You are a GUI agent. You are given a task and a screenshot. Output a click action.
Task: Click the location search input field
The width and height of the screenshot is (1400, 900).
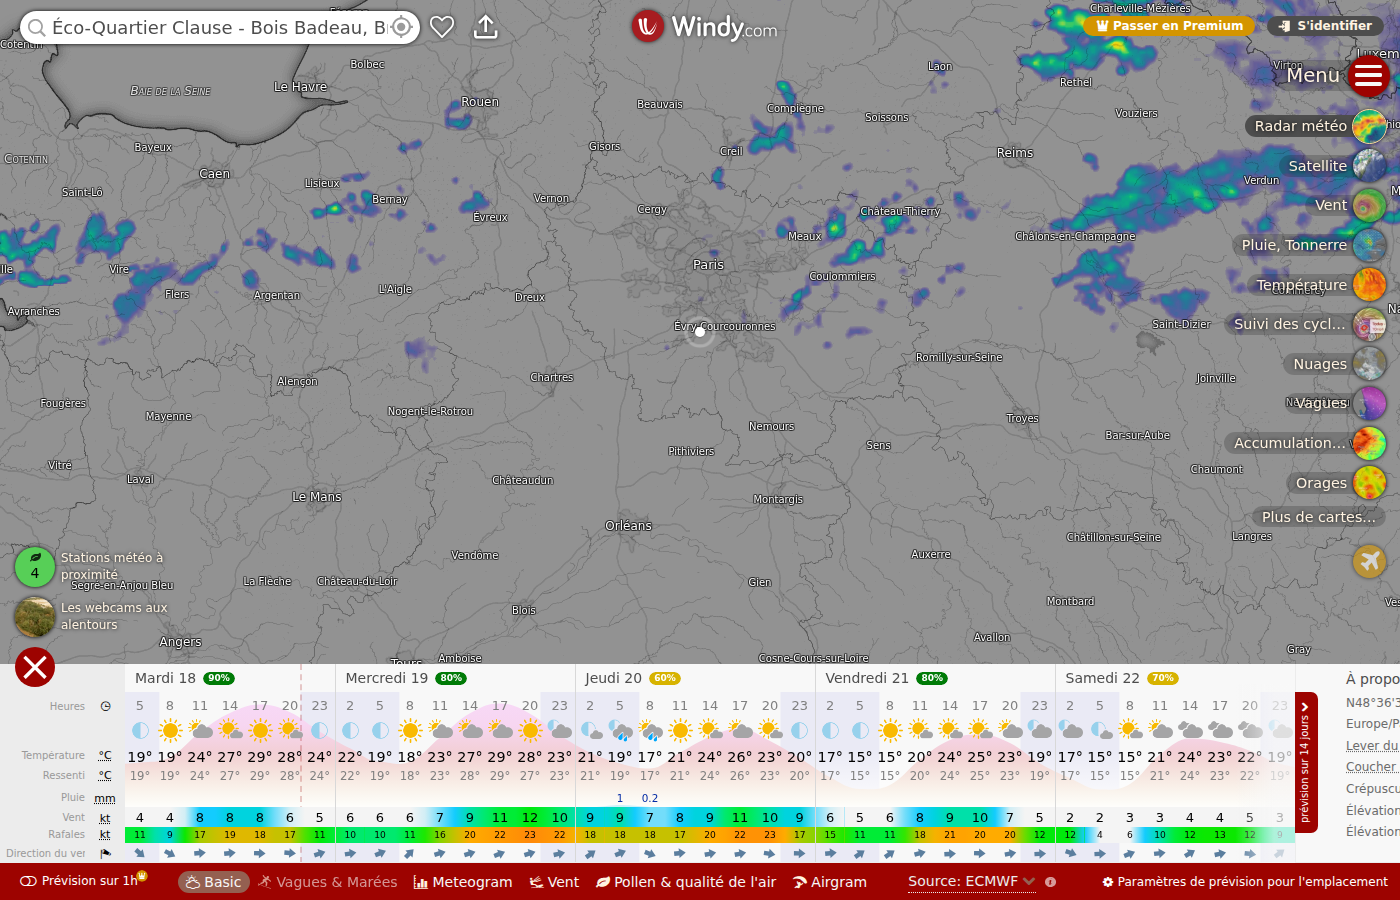[218, 27]
